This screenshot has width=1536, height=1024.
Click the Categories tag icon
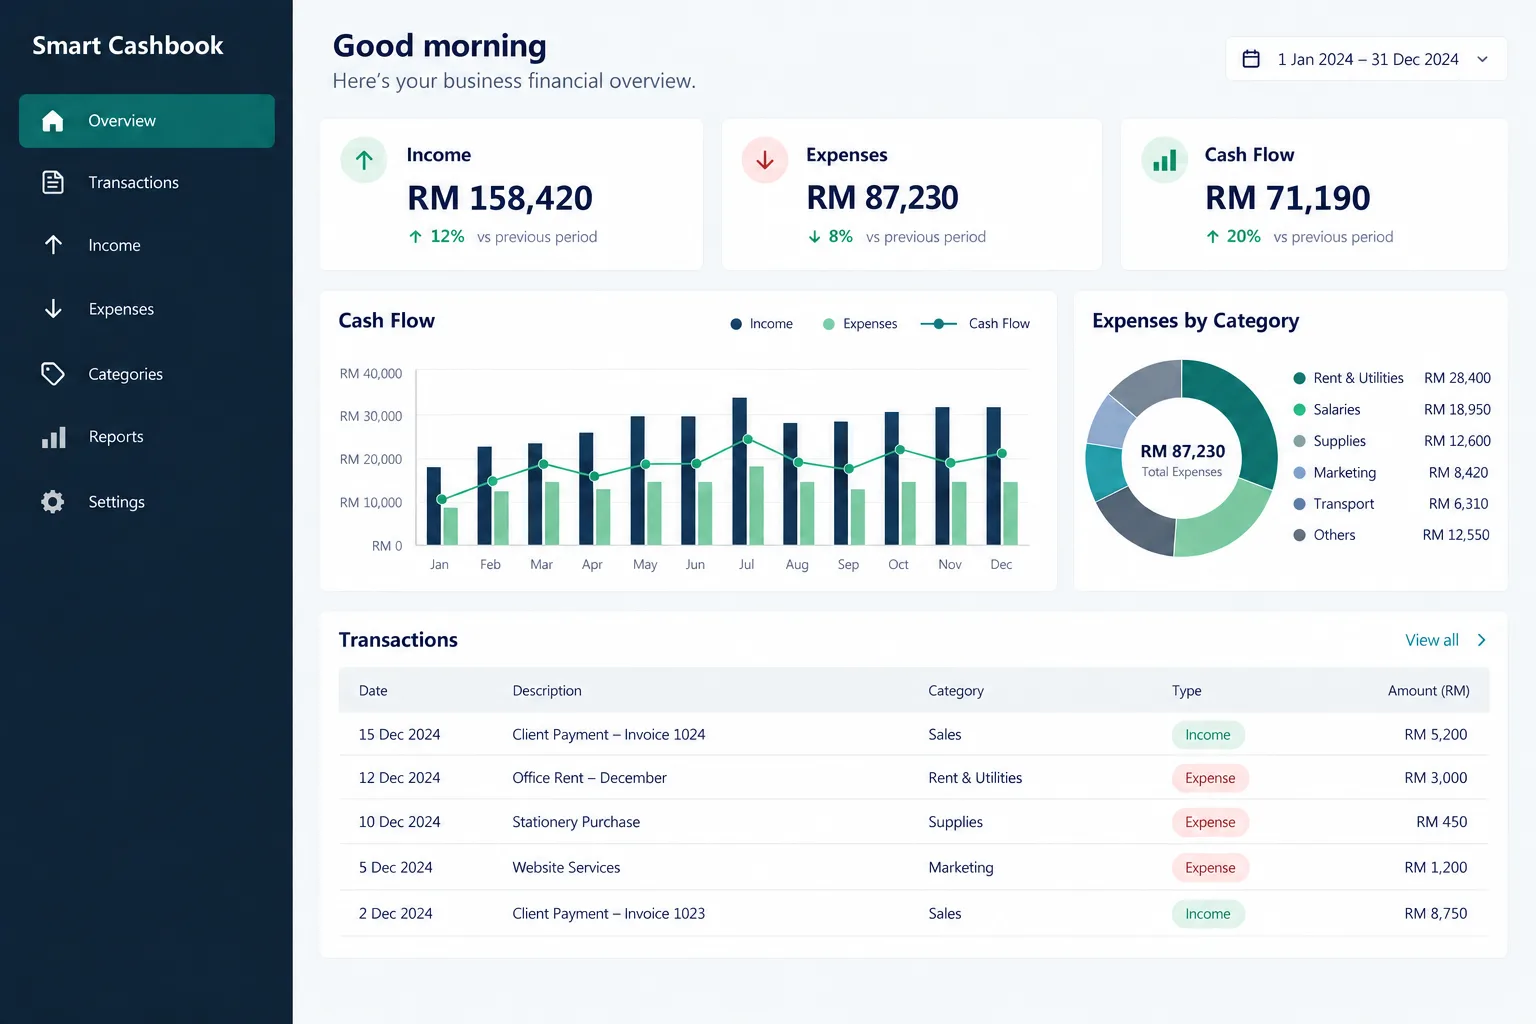point(53,374)
